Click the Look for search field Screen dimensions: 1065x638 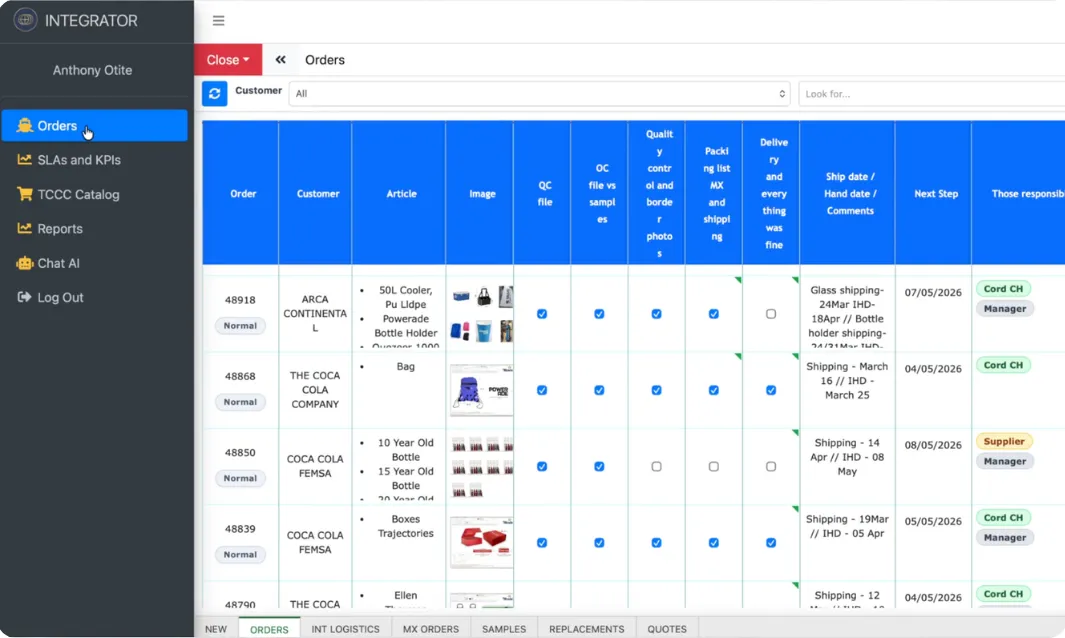pos(932,94)
